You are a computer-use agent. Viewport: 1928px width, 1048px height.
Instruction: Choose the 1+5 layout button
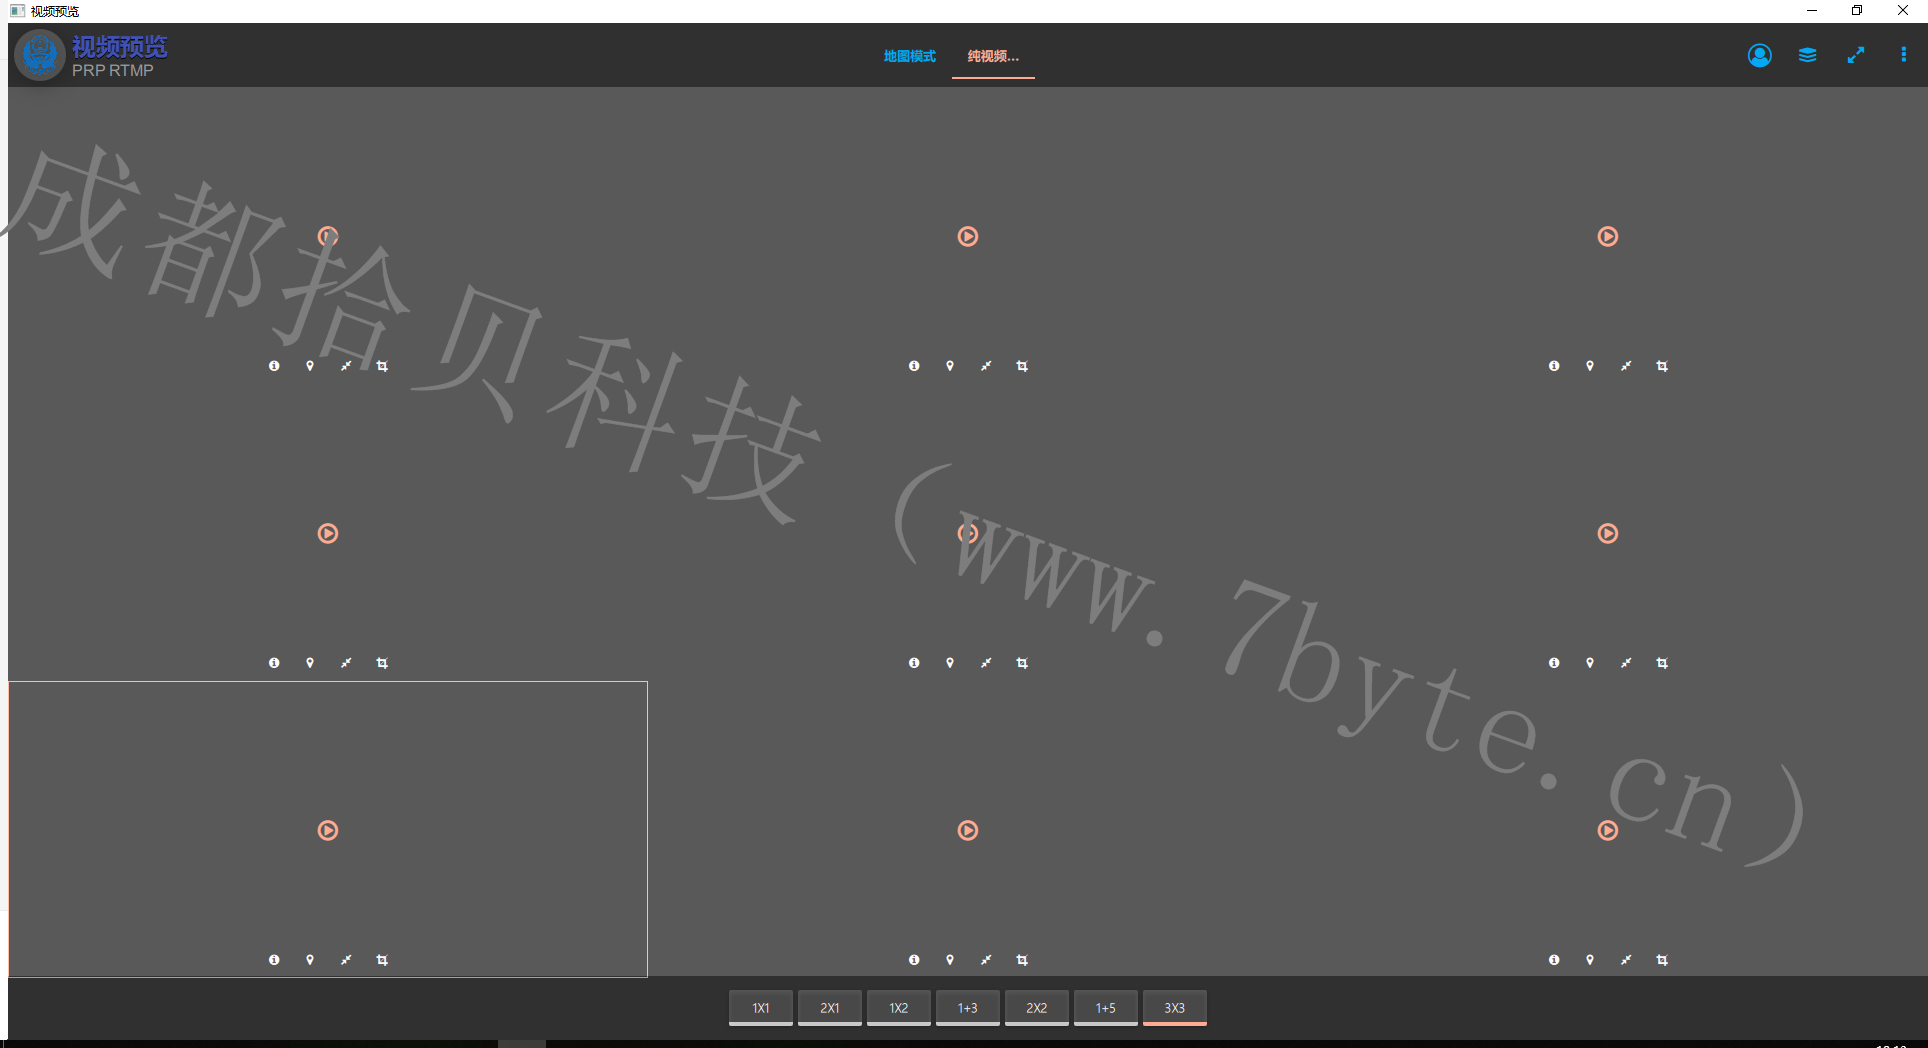(x=1106, y=1008)
